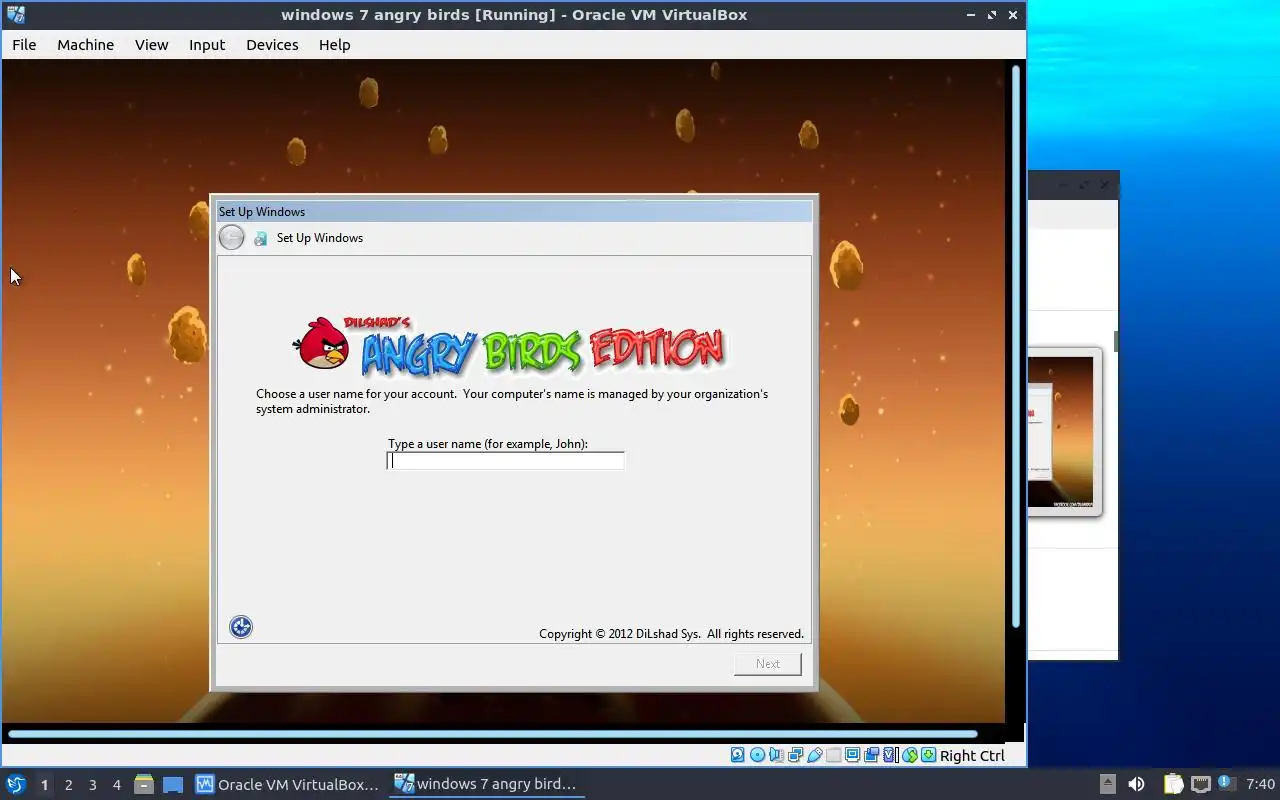Open the Devices menu
1280x800 pixels.
(272, 44)
